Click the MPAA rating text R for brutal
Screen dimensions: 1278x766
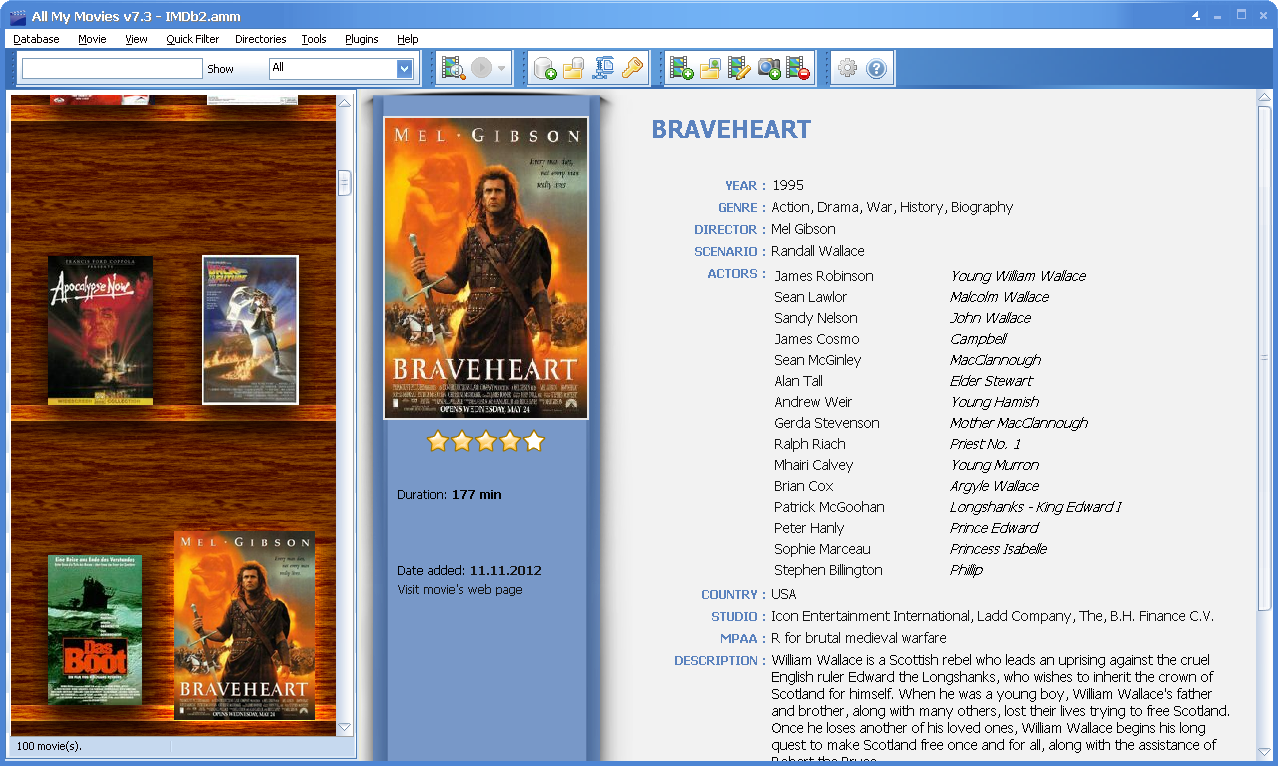(858, 638)
